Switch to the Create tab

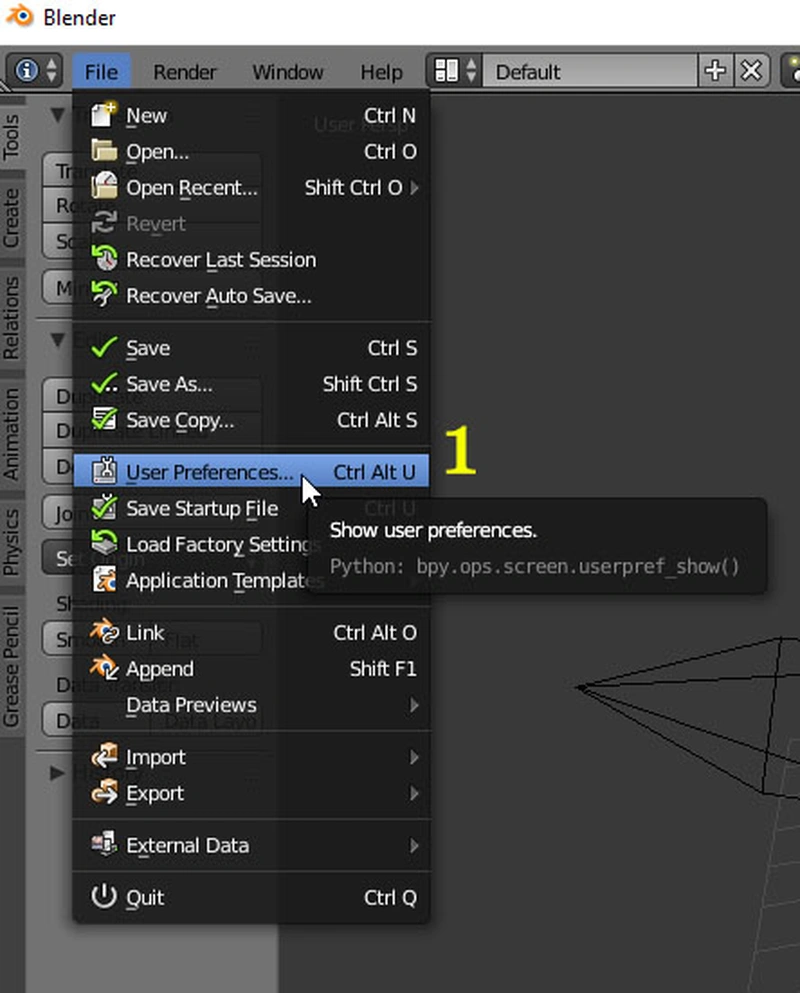coord(12,218)
